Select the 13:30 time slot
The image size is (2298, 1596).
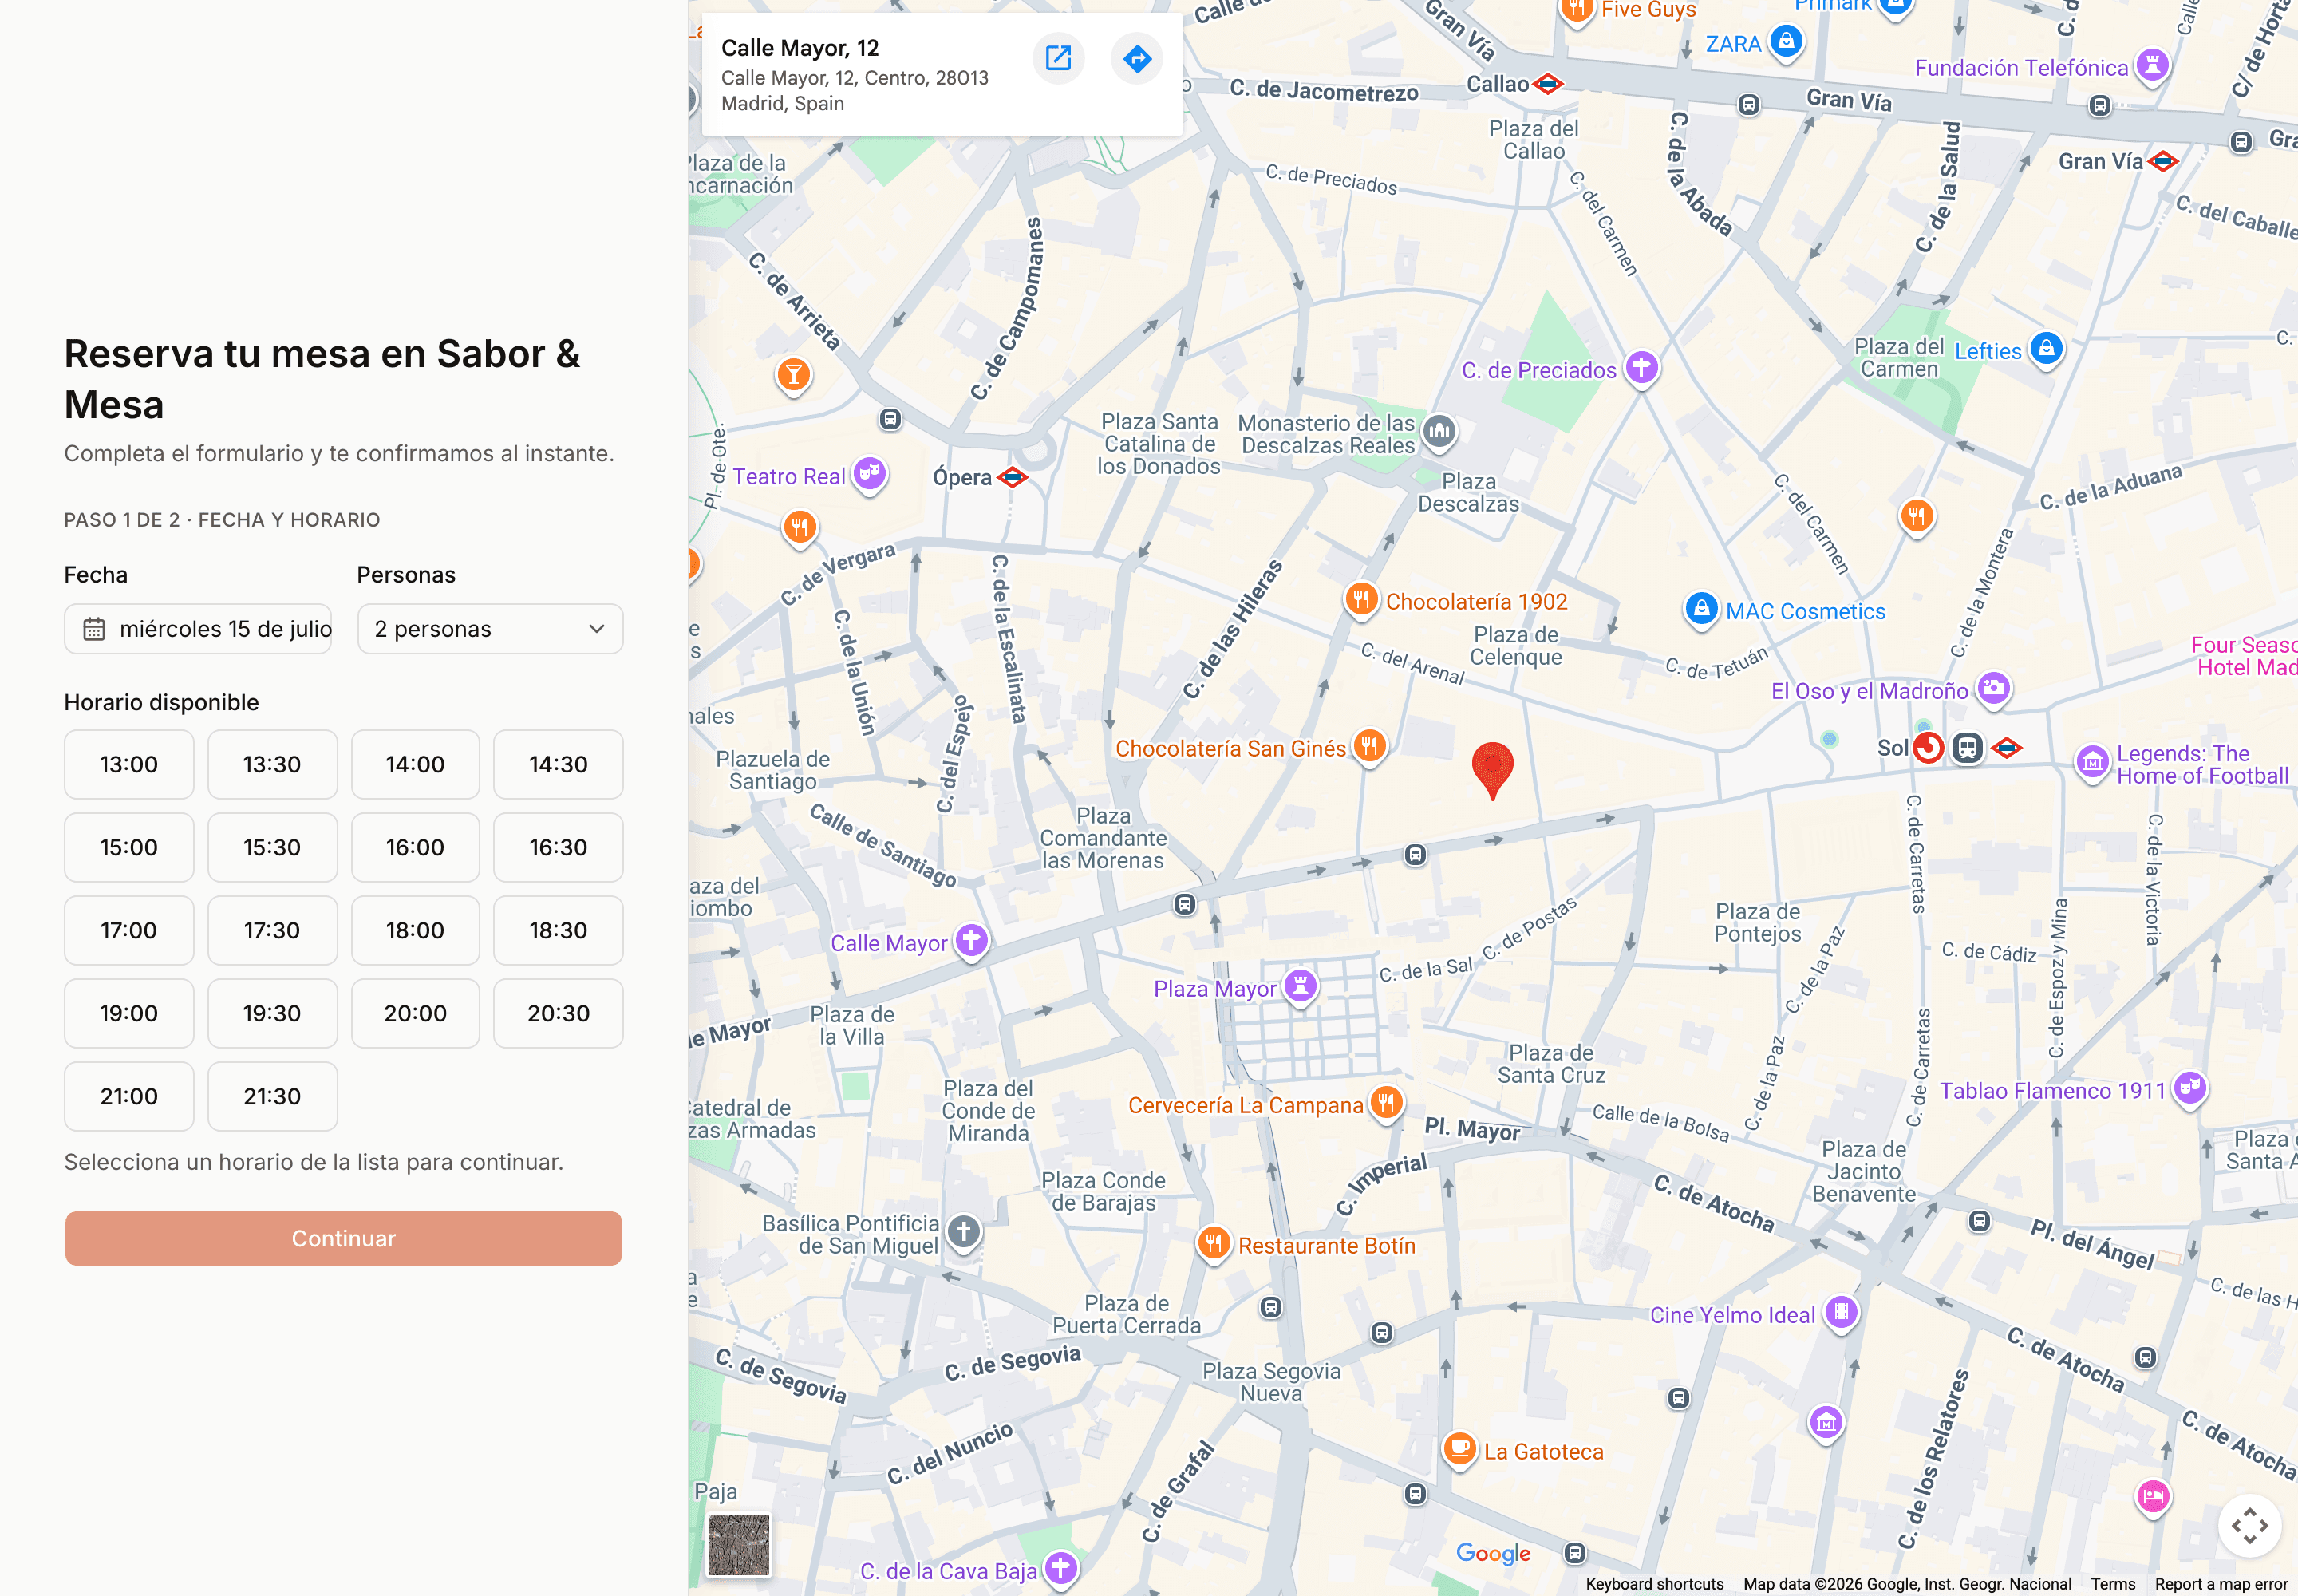[272, 764]
